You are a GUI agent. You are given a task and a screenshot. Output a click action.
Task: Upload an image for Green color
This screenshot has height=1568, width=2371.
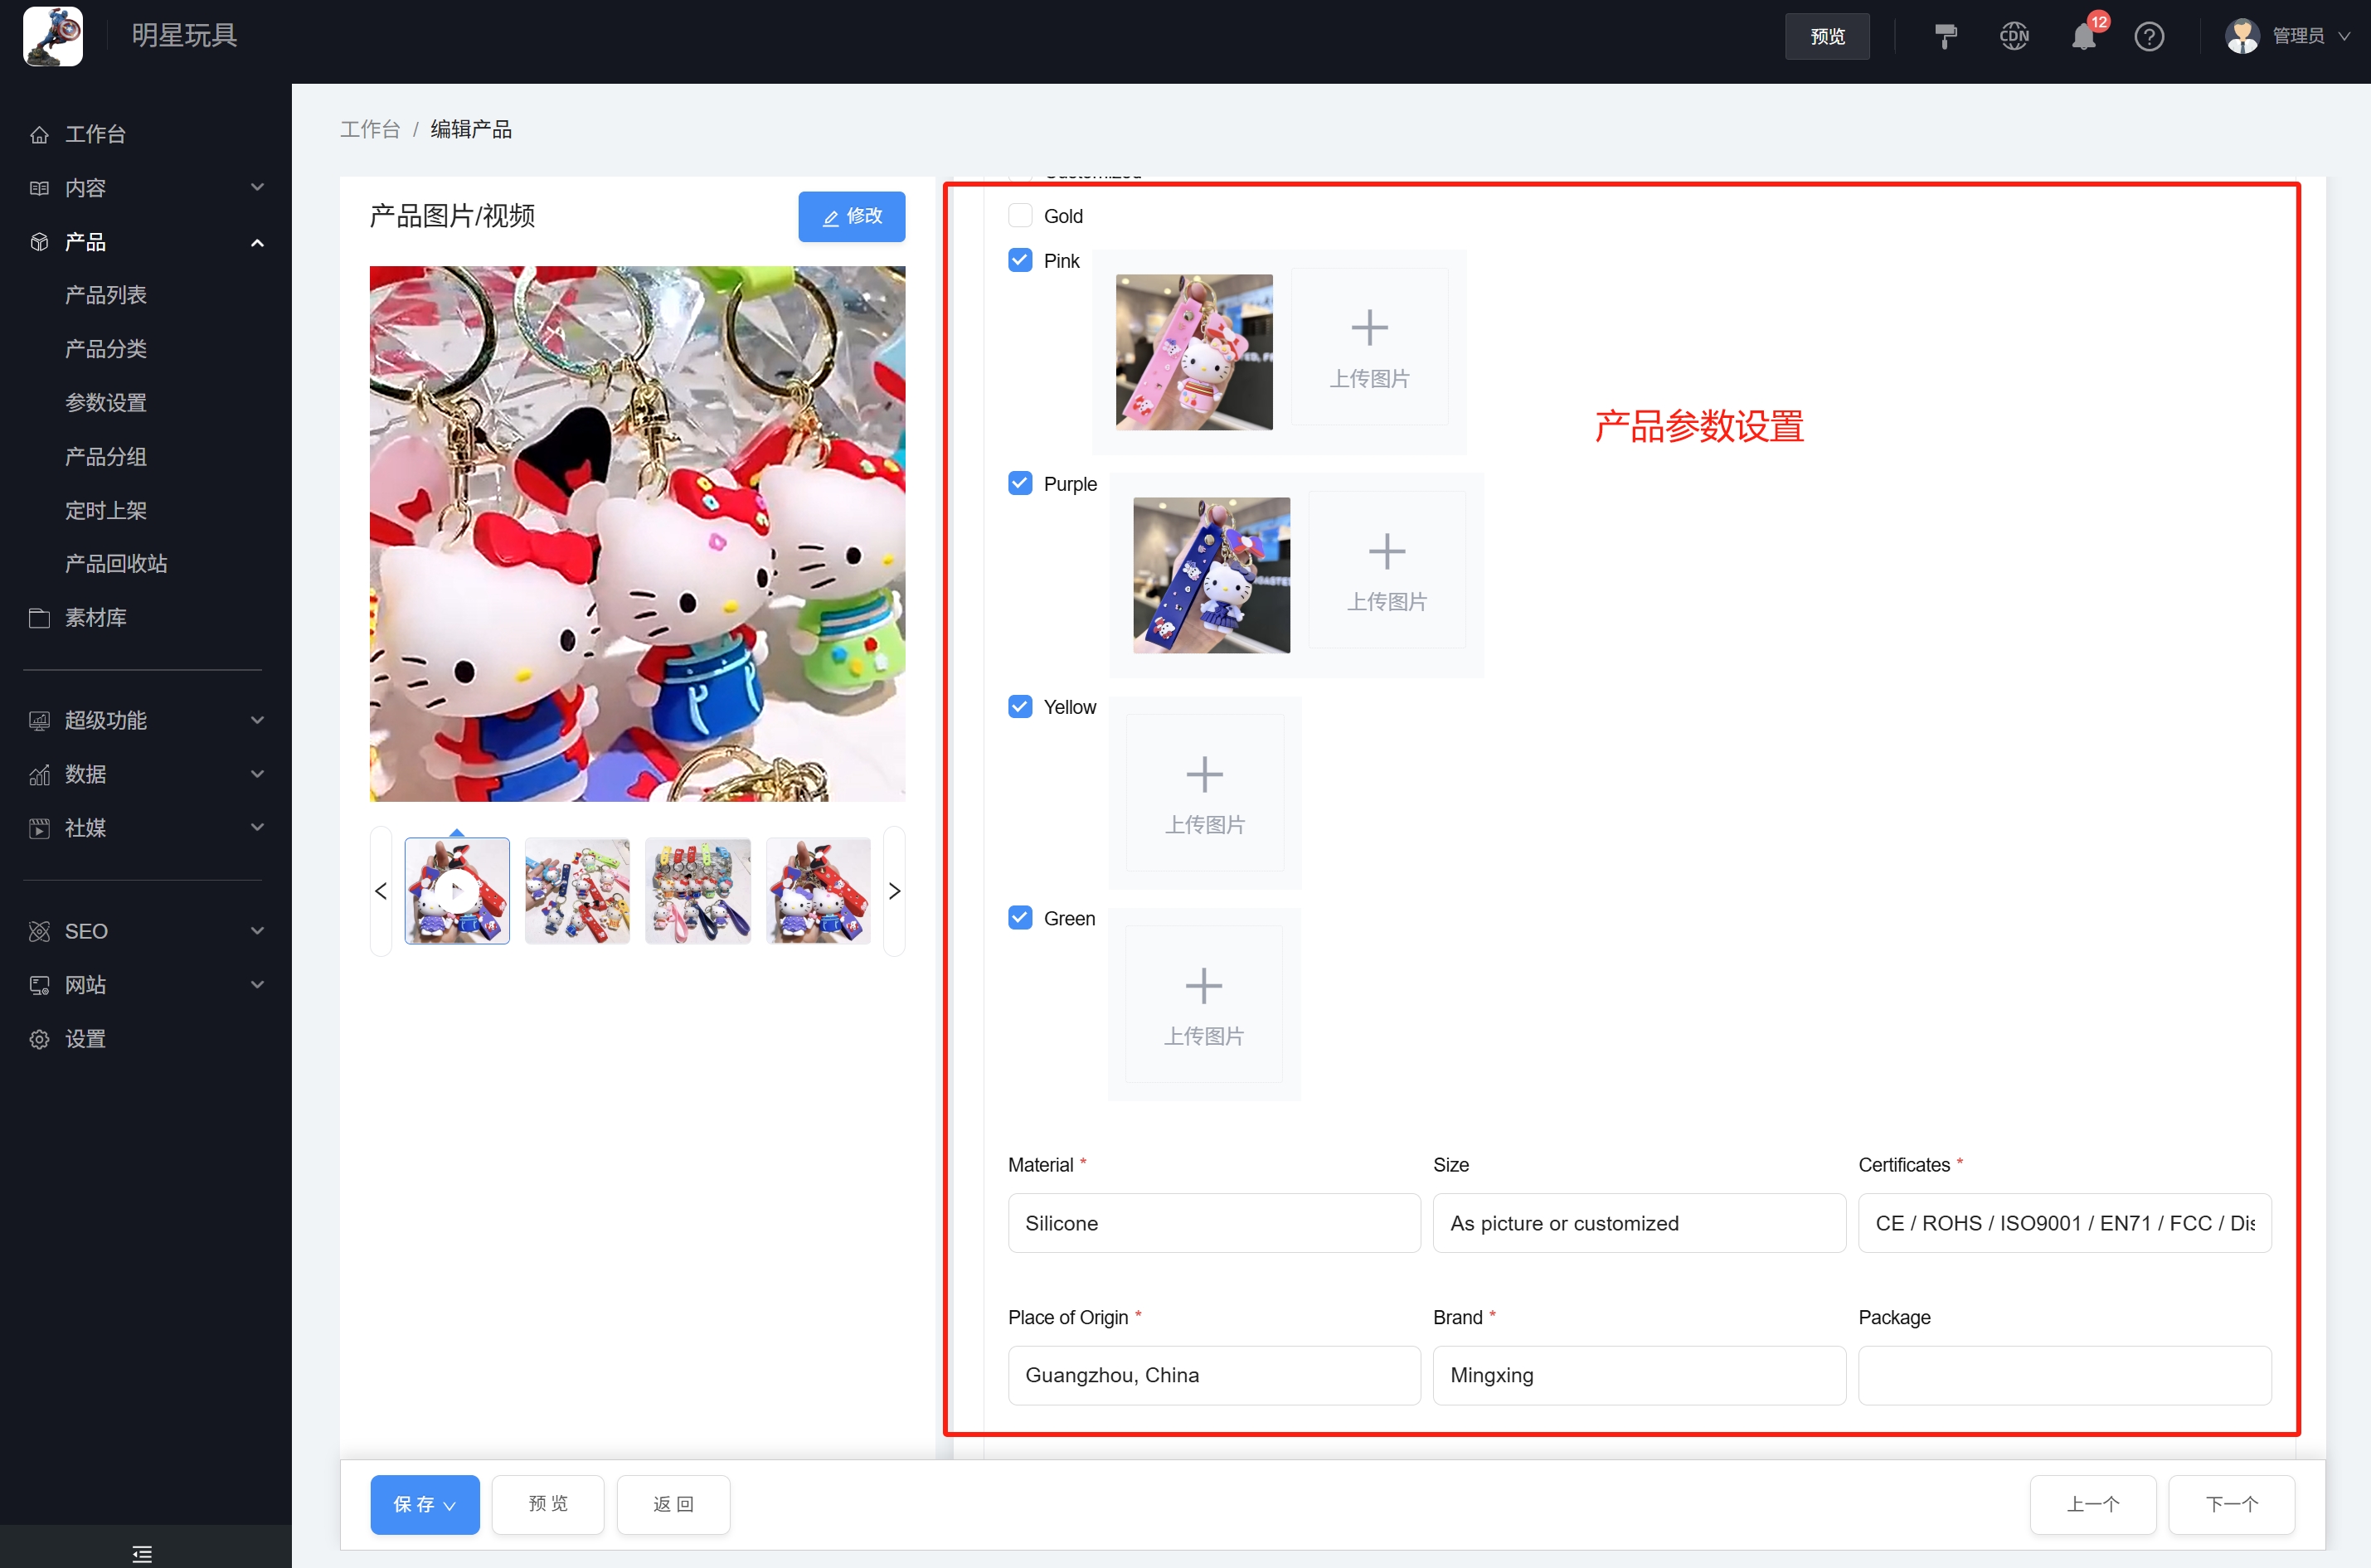1204,1004
